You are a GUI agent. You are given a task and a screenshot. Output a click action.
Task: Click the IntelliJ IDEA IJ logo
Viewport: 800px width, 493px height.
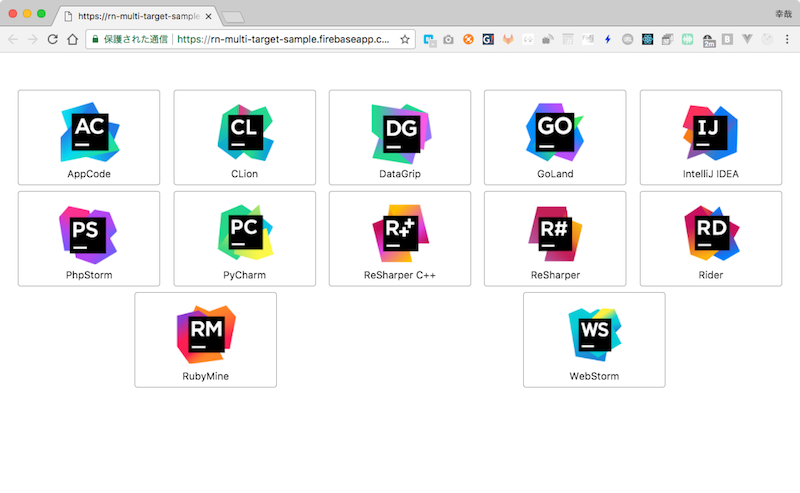click(710, 133)
